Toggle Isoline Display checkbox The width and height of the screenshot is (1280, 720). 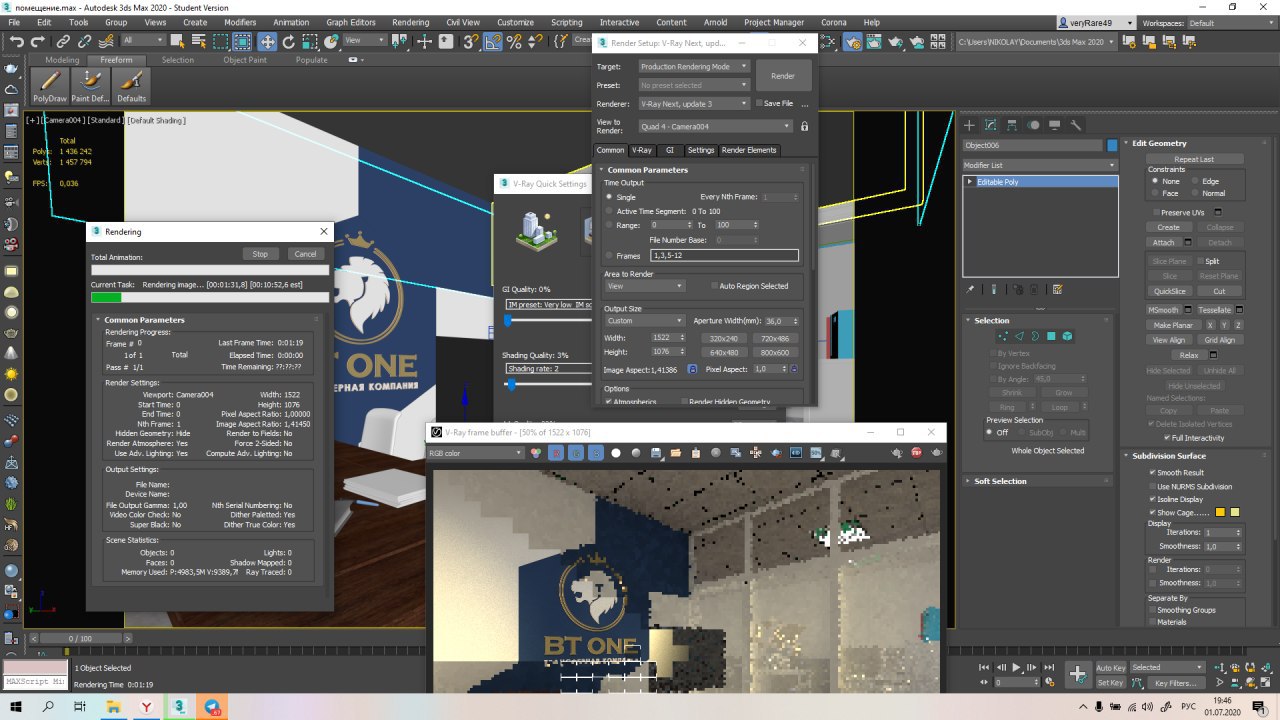pos(1152,499)
